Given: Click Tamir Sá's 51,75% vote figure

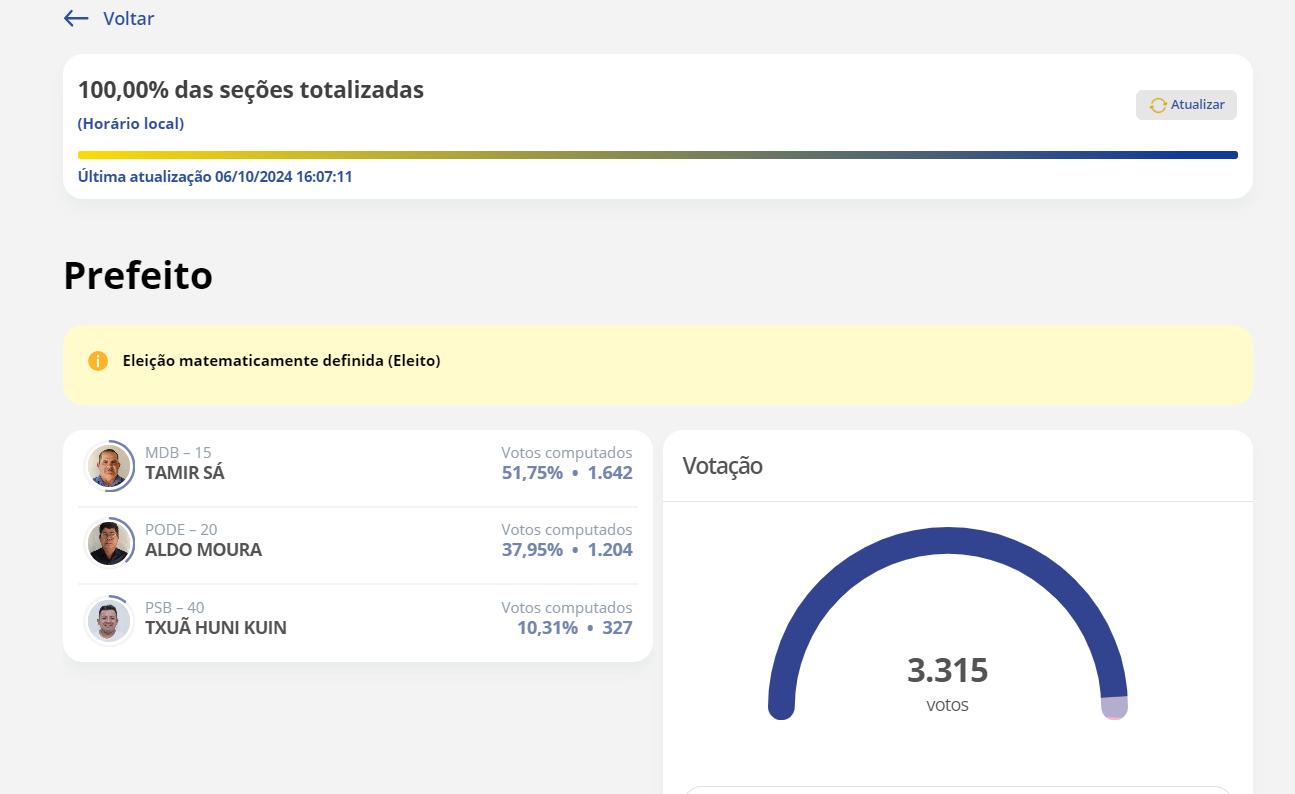Looking at the screenshot, I should [532, 473].
